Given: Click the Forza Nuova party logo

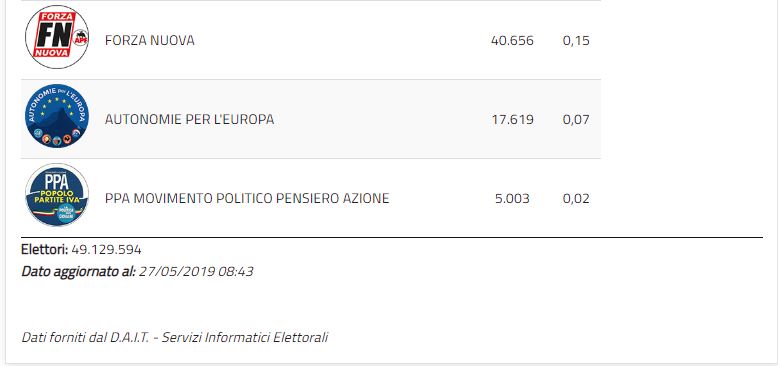Looking at the screenshot, I should pos(57,37).
